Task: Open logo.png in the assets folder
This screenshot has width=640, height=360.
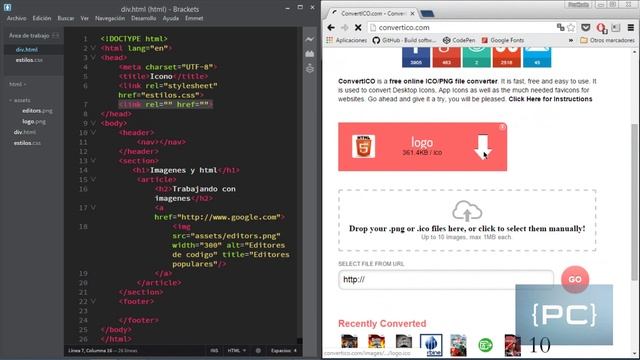Action: pos(34,122)
